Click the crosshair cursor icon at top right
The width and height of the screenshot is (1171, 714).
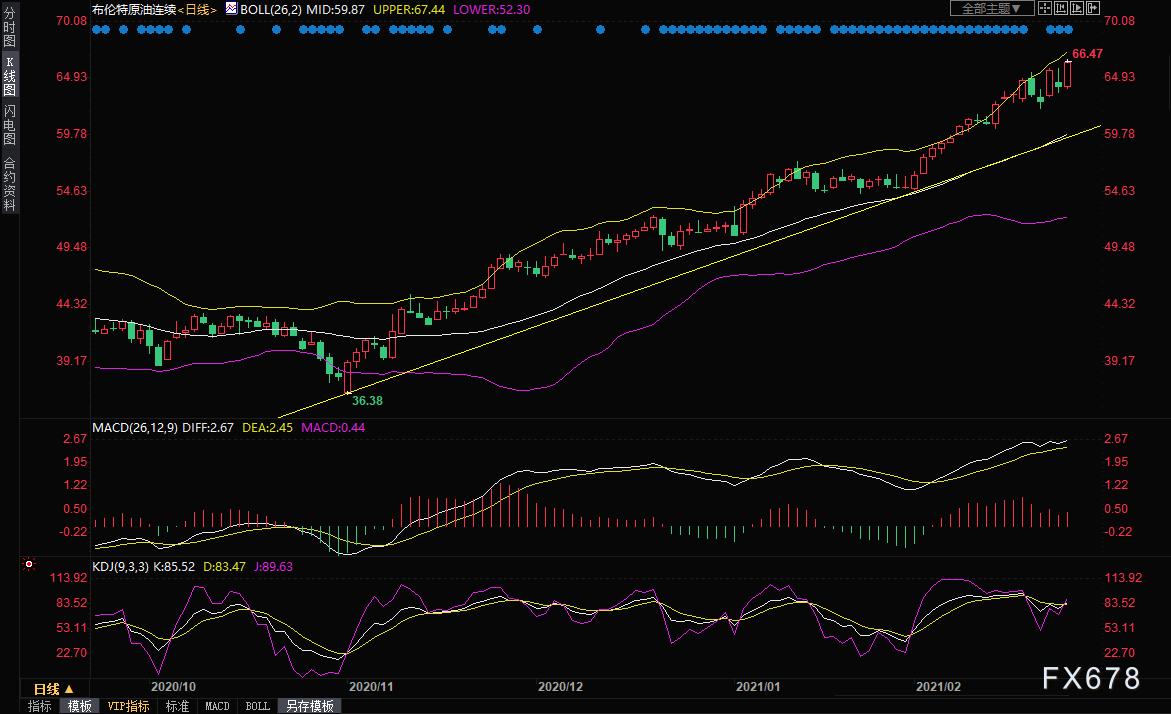pos(1045,8)
